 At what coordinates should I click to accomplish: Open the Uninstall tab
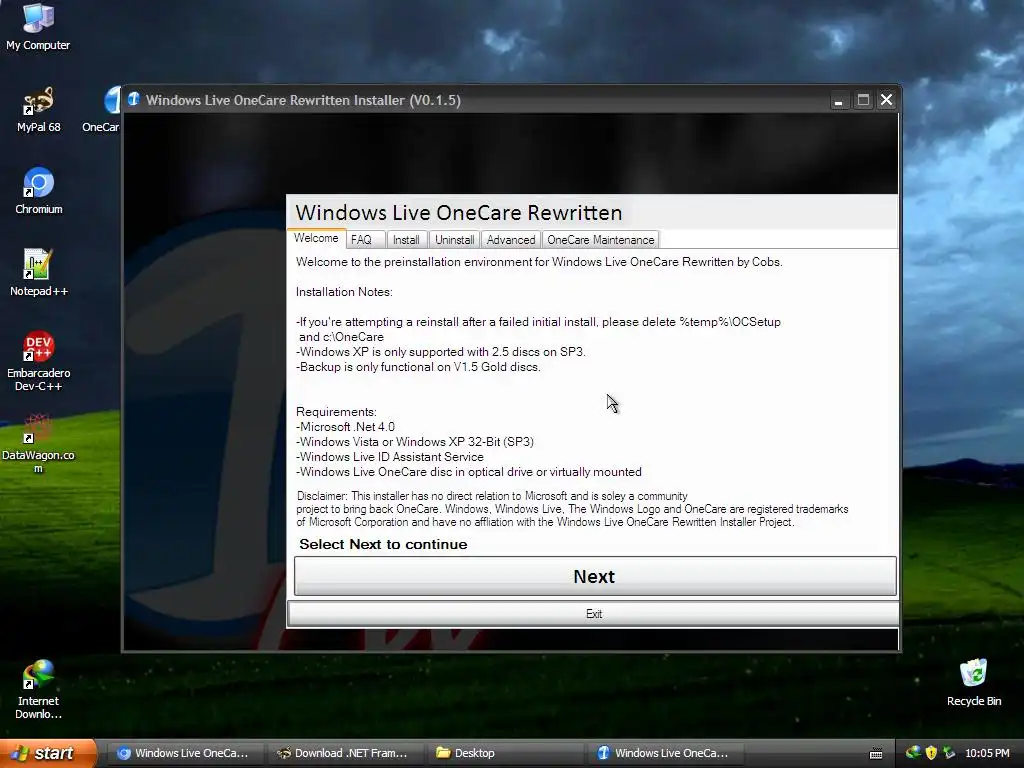[455, 240]
